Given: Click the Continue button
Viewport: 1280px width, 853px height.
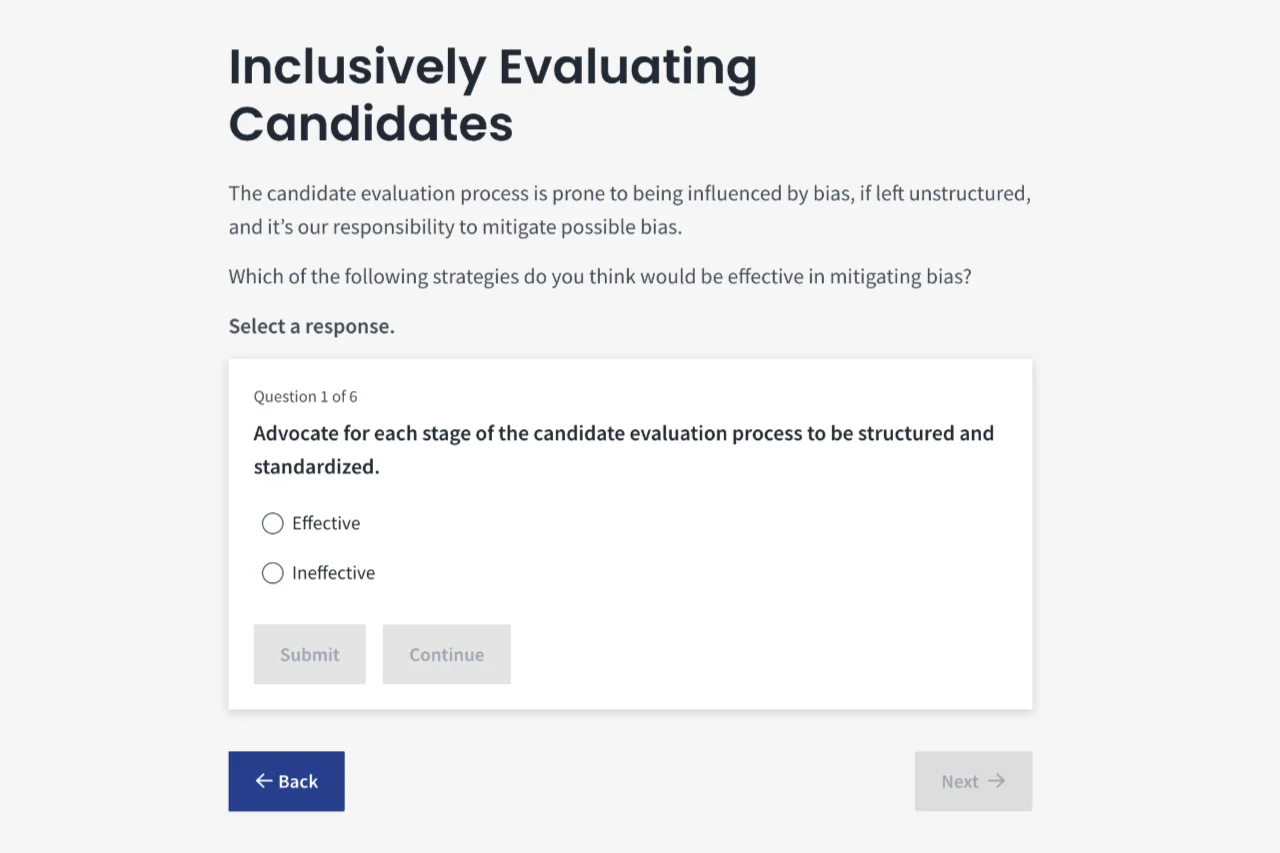Looking at the screenshot, I should (x=447, y=654).
